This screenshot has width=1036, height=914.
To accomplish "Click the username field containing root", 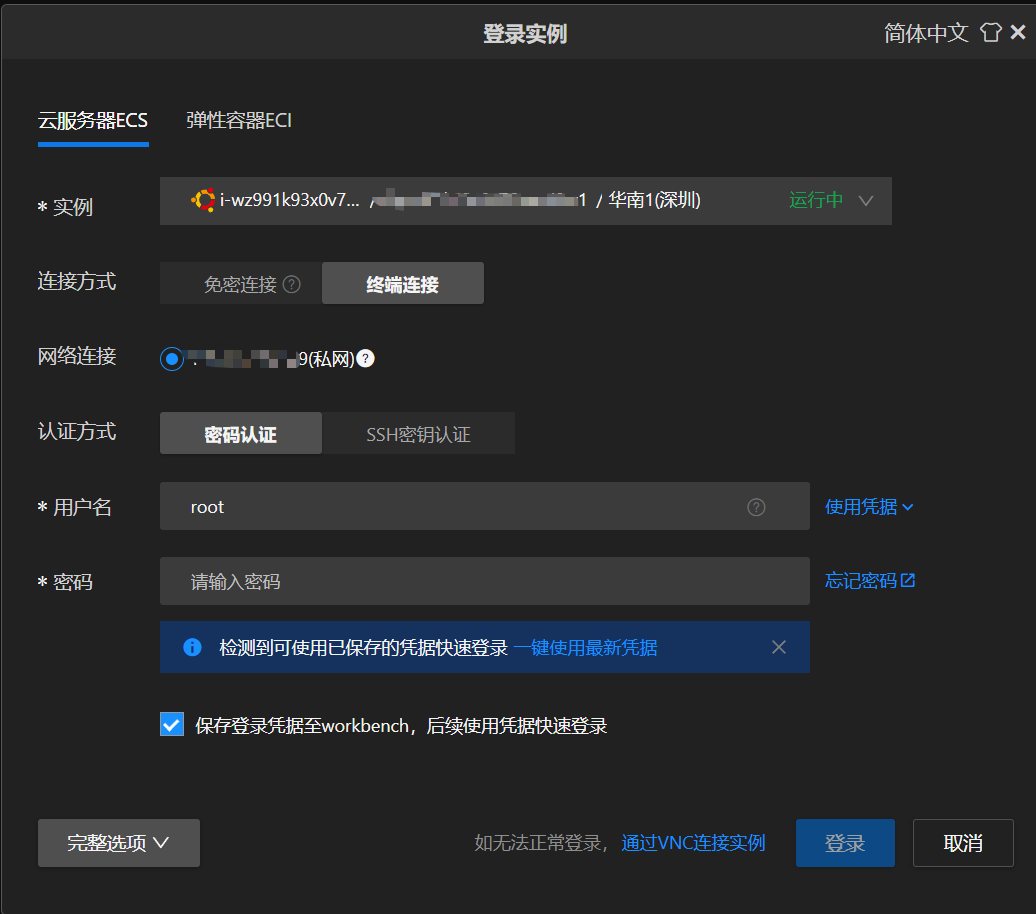I will point(484,506).
